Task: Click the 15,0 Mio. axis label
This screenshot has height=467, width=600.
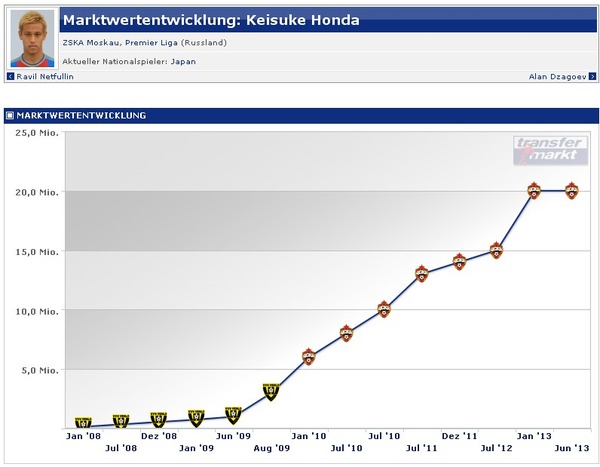Action: click(37, 252)
